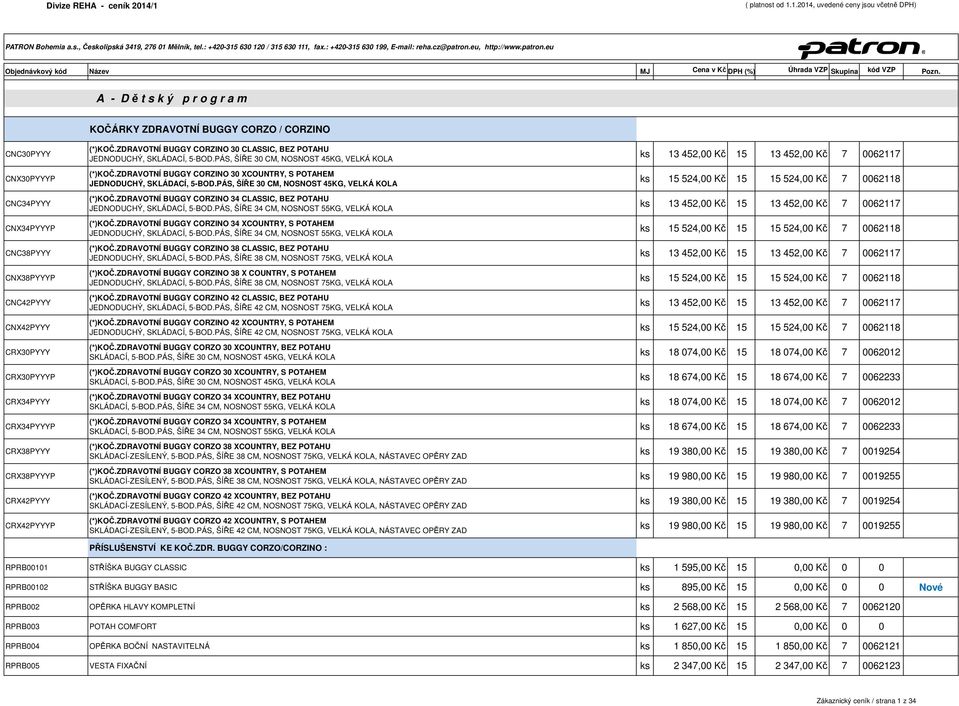Image resolution: width=959 pixels, height=706 pixels.
Task: Select the 'Cena v Kč' column header
Action: coord(709,70)
